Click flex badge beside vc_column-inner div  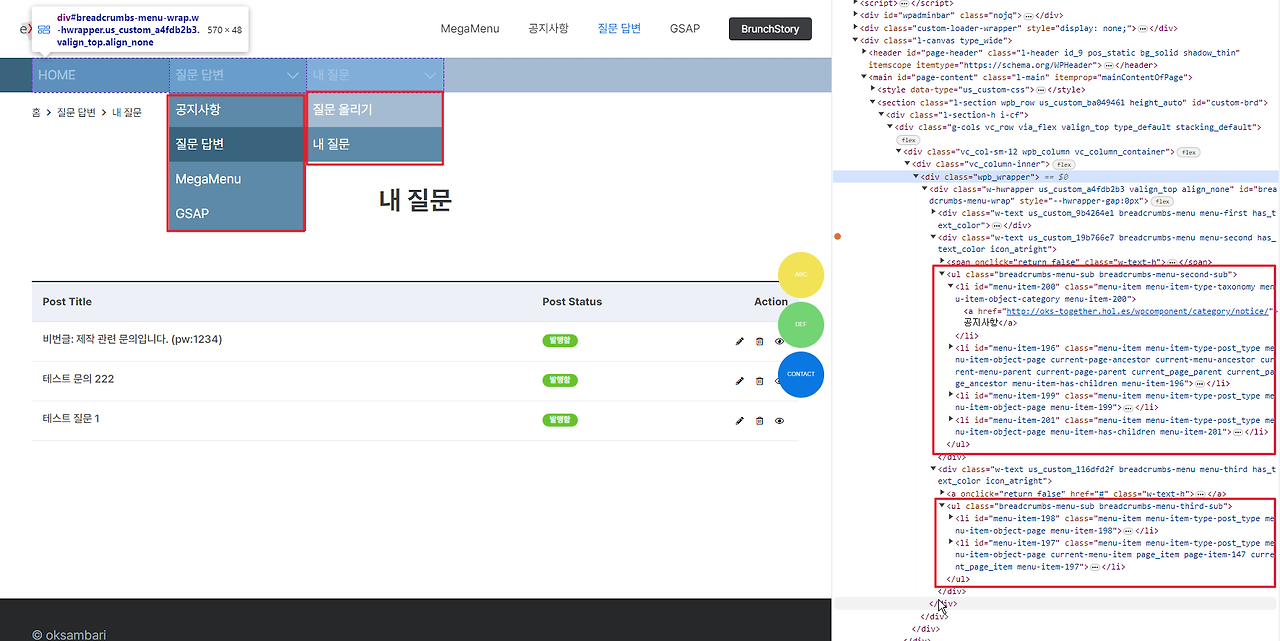[1063, 164]
